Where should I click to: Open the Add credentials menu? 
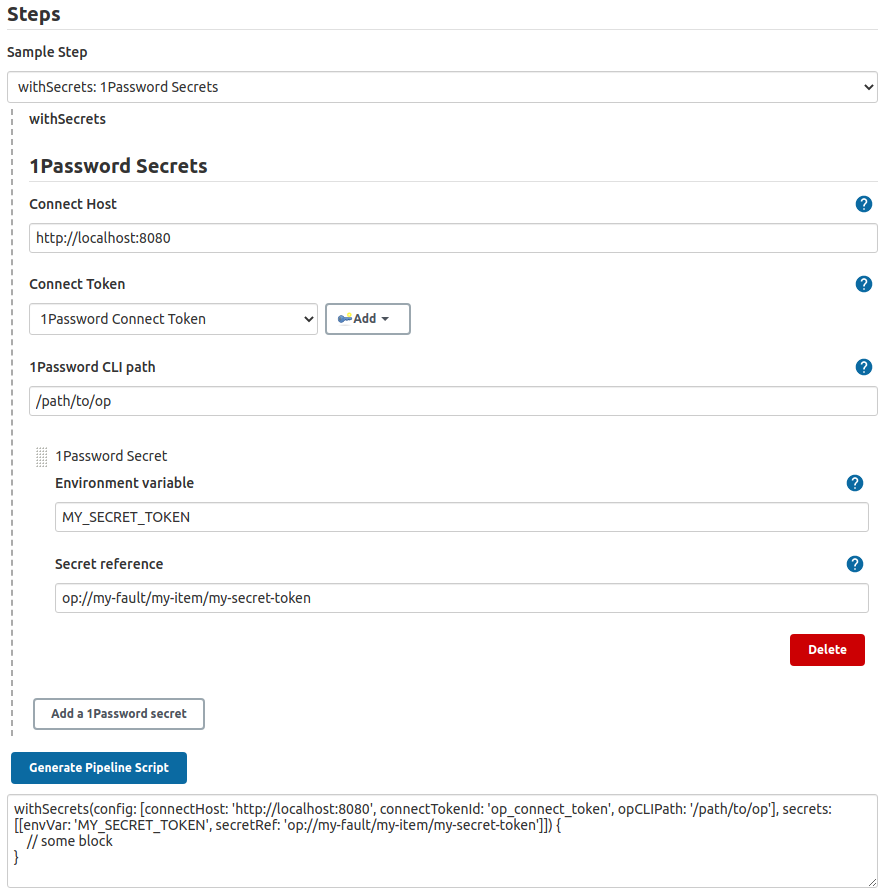[368, 319]
